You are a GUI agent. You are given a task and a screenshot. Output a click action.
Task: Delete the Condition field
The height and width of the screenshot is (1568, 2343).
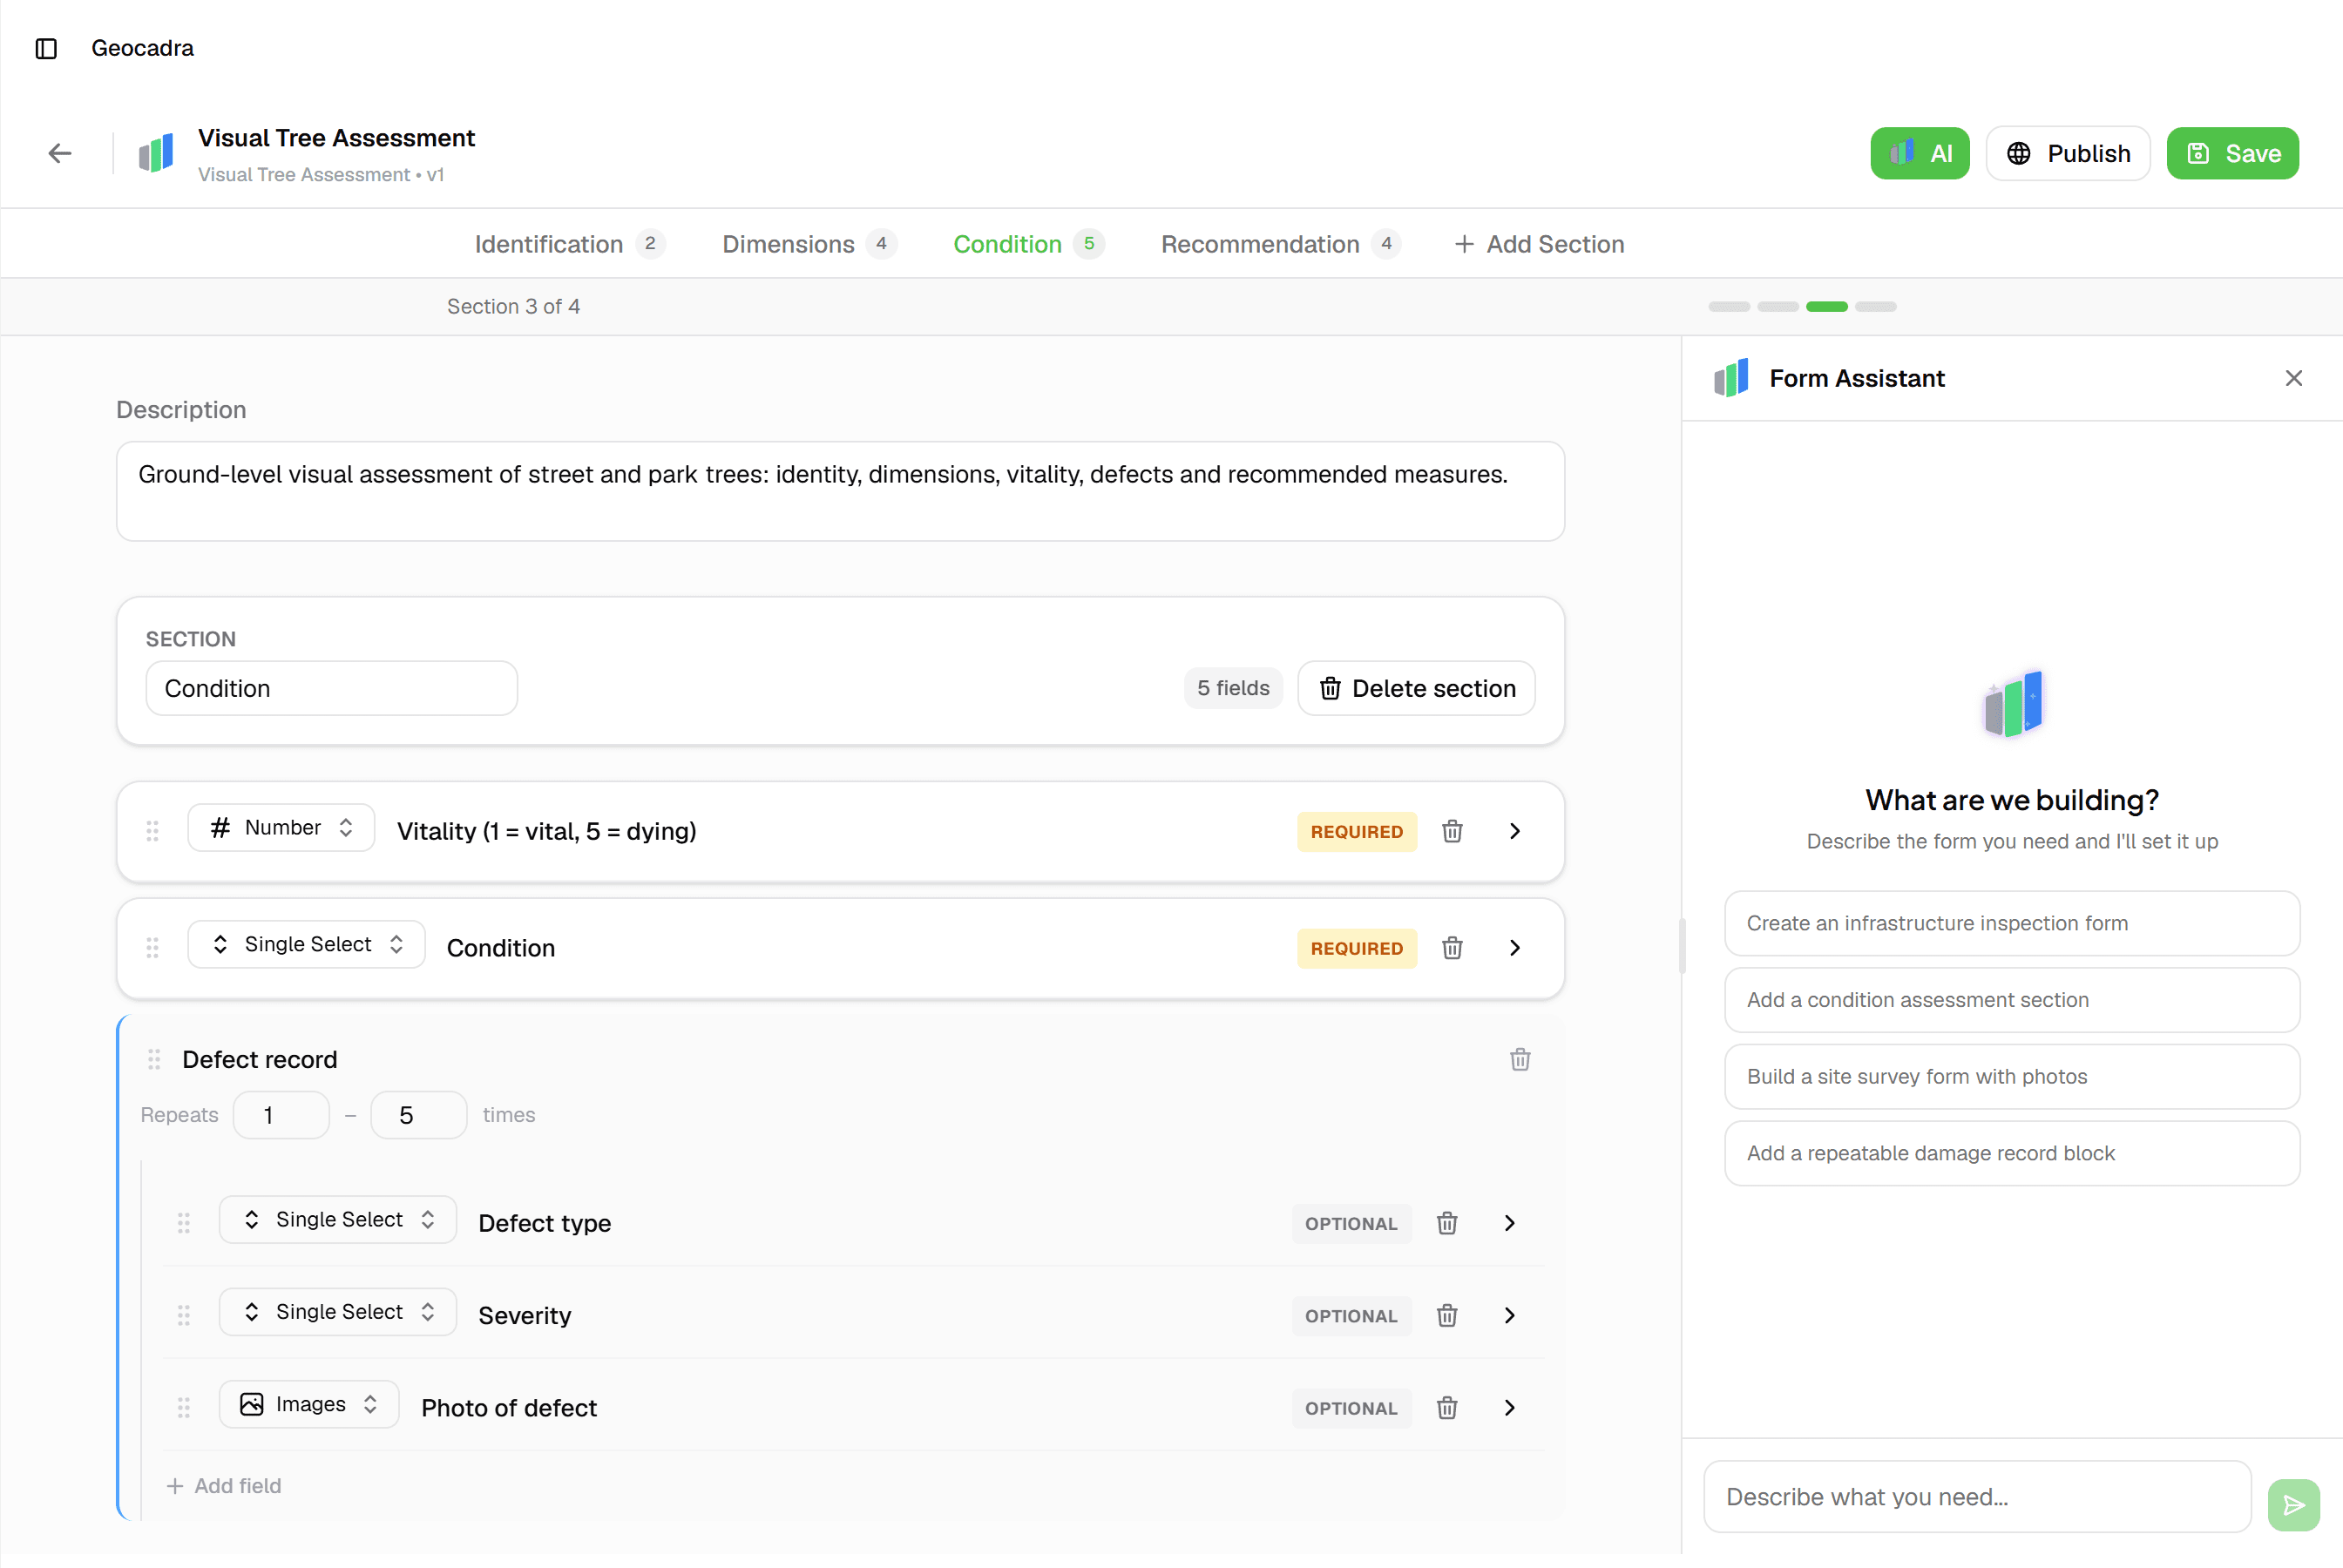[x=1452, y=948]
